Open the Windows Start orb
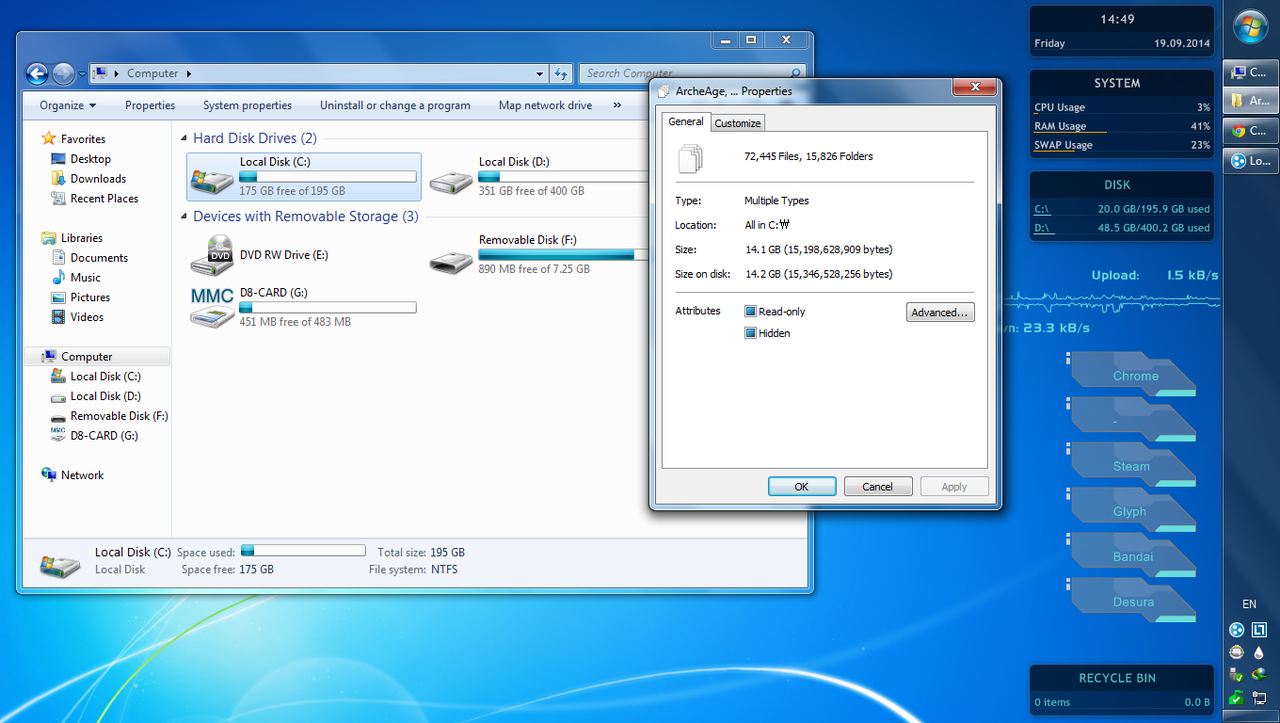Screen dimensions: 1280x723 pyautogui.click(x=1250, y=27)
